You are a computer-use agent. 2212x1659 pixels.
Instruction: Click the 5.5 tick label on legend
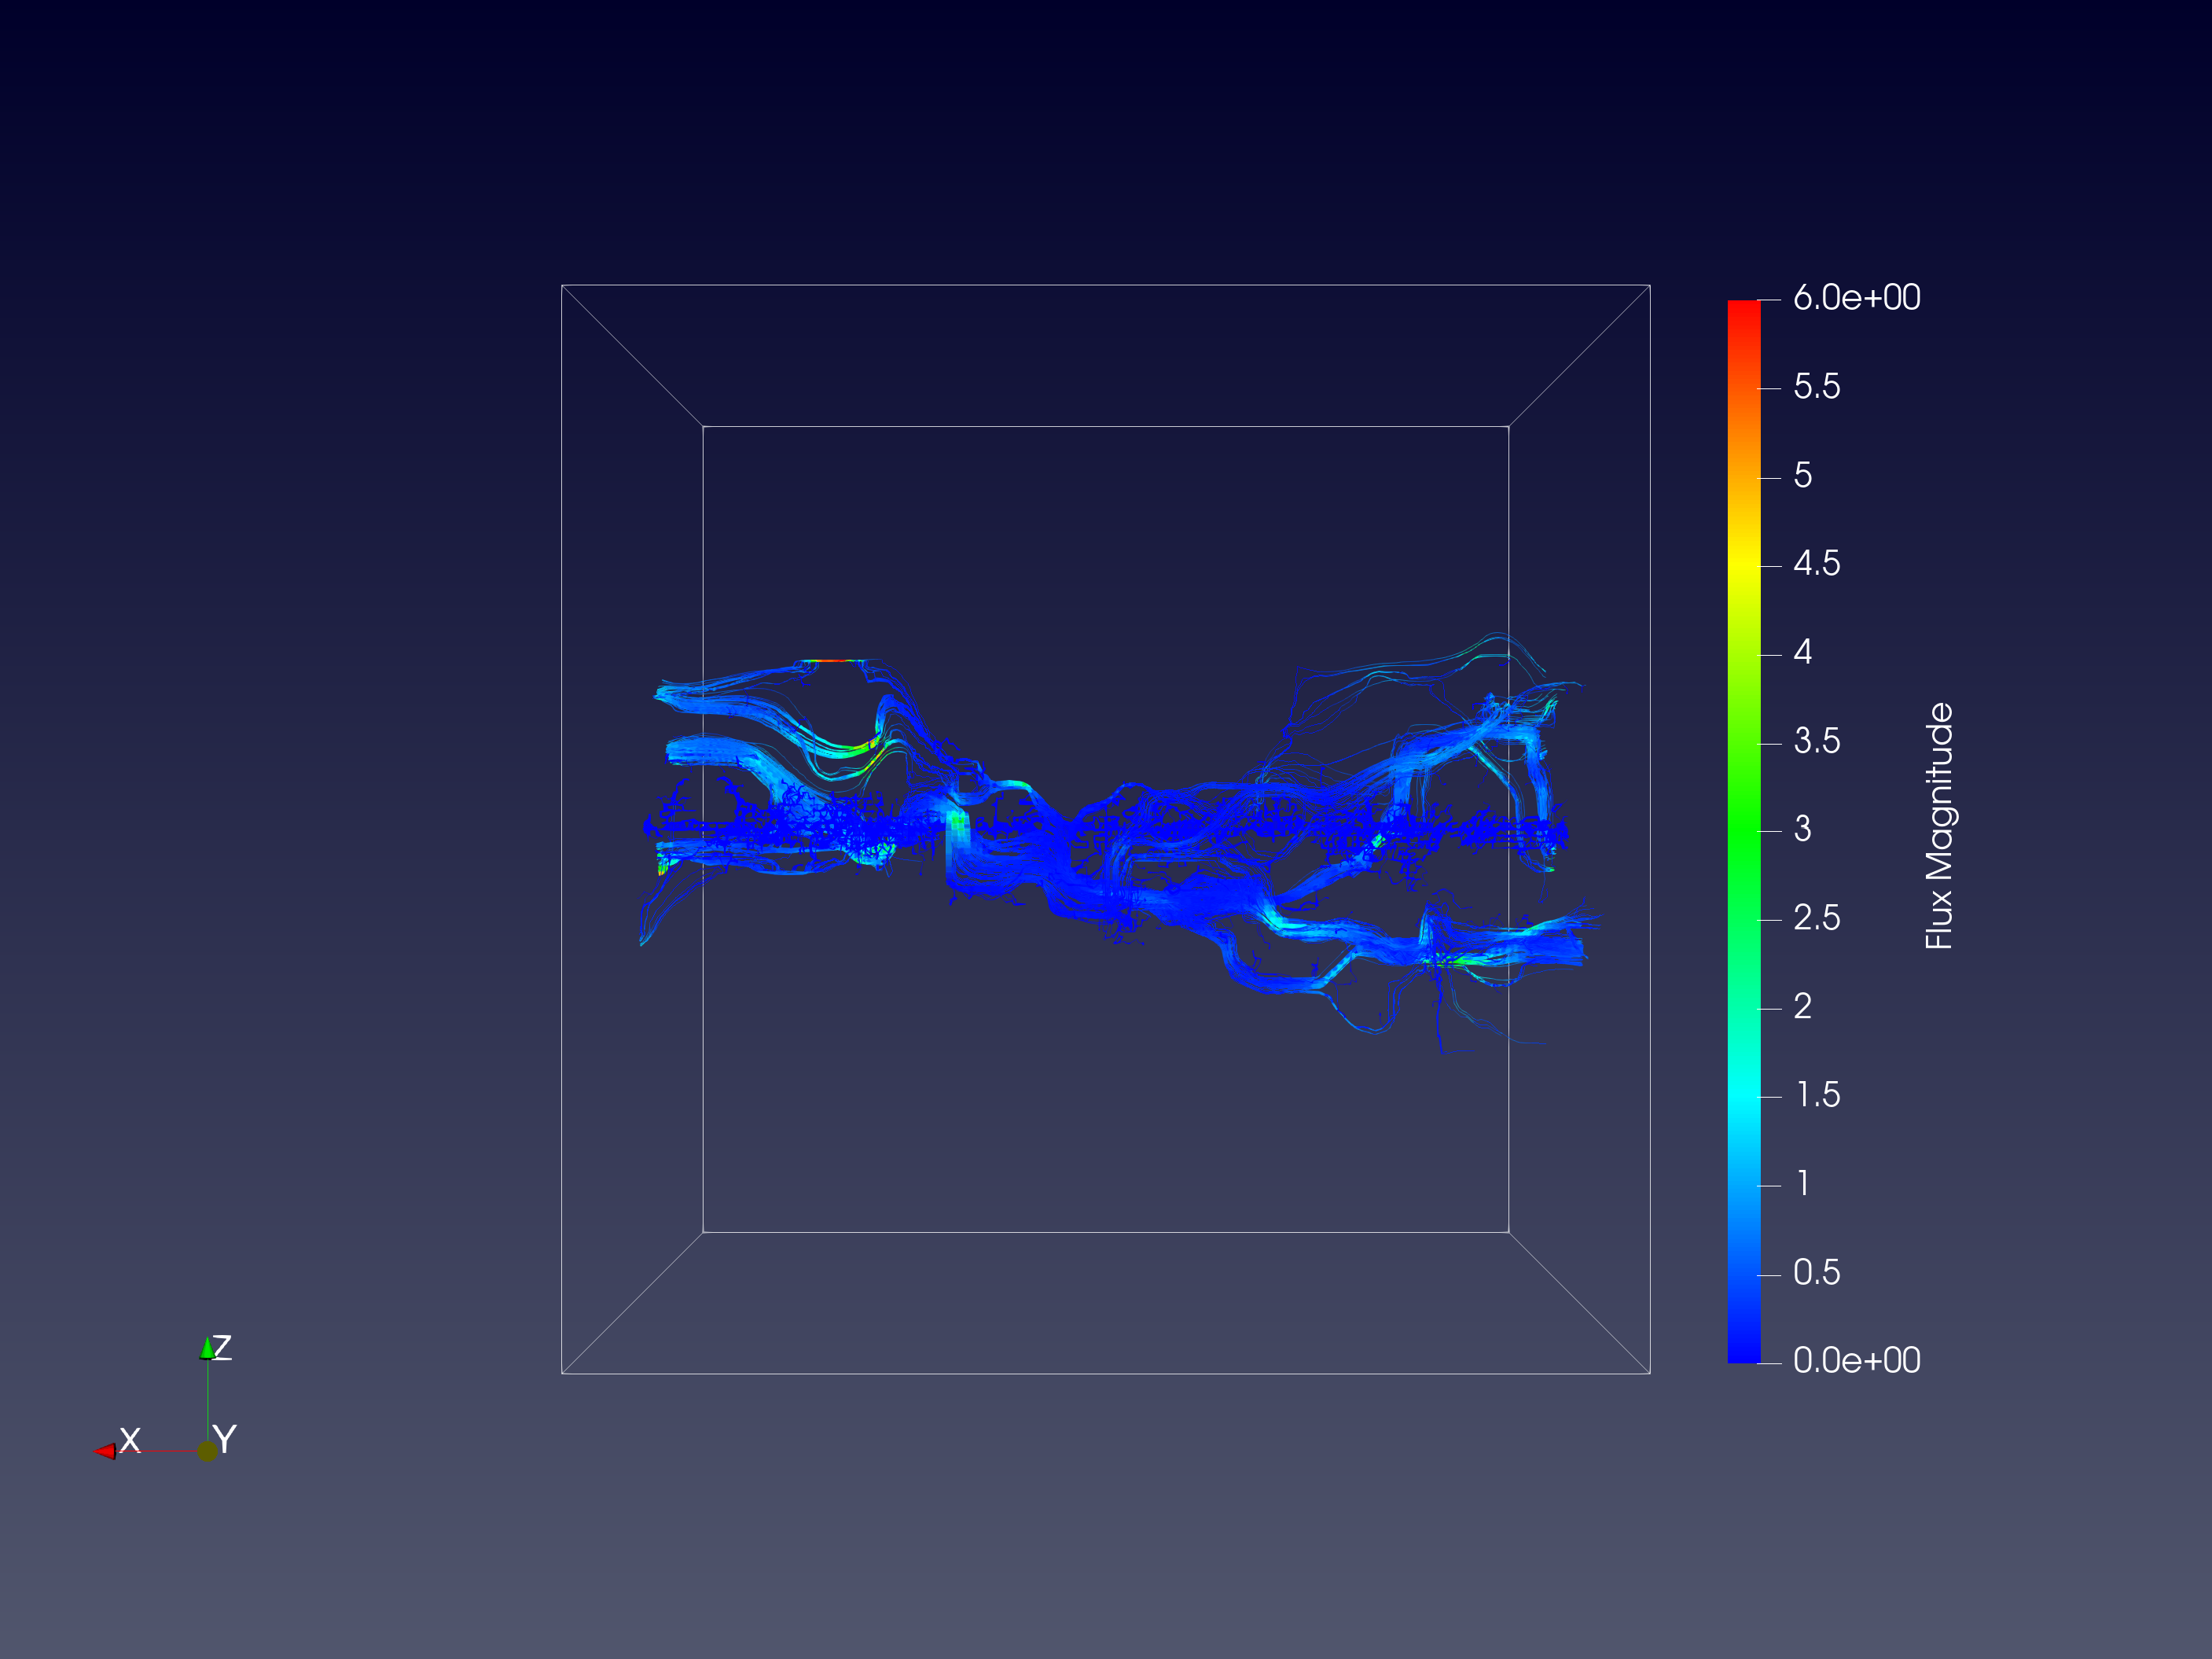(x=1816, y=387)
